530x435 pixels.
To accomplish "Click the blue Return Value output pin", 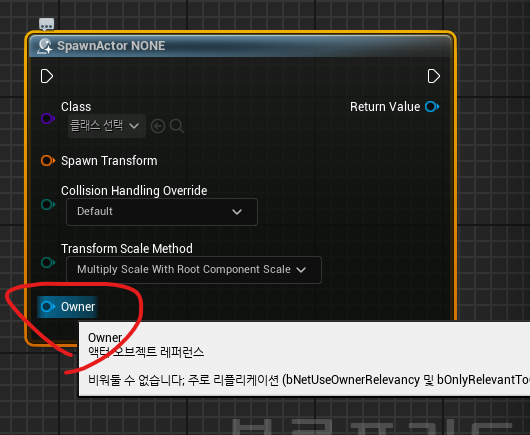I will (432, 107).
